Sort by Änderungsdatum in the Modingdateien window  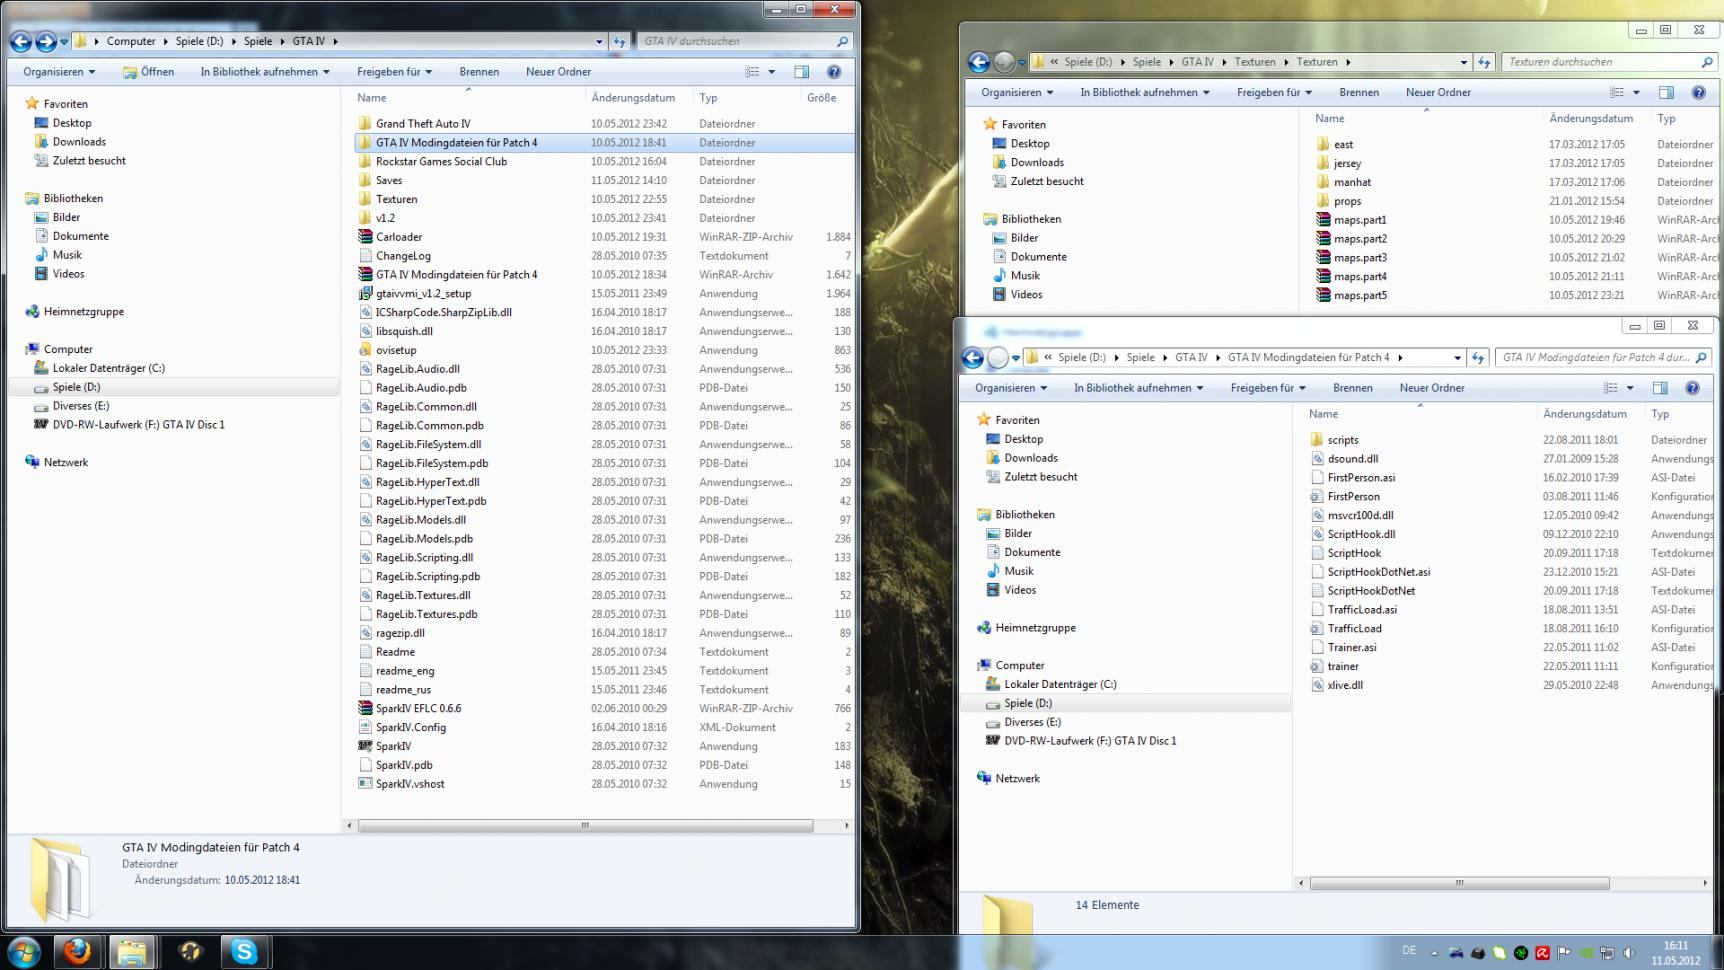pyautogui.click(x=1585, y=414)
